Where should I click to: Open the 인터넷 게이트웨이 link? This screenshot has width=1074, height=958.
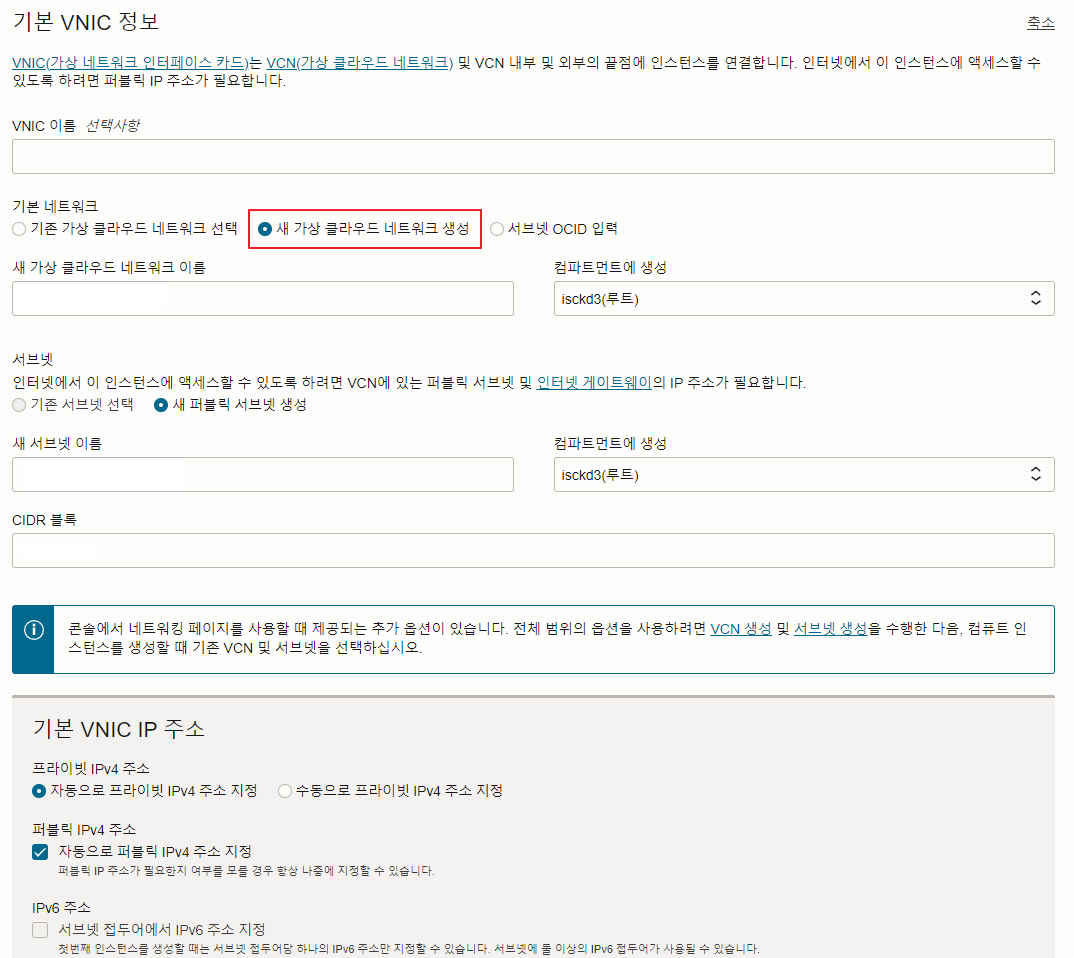coord(594,382)
